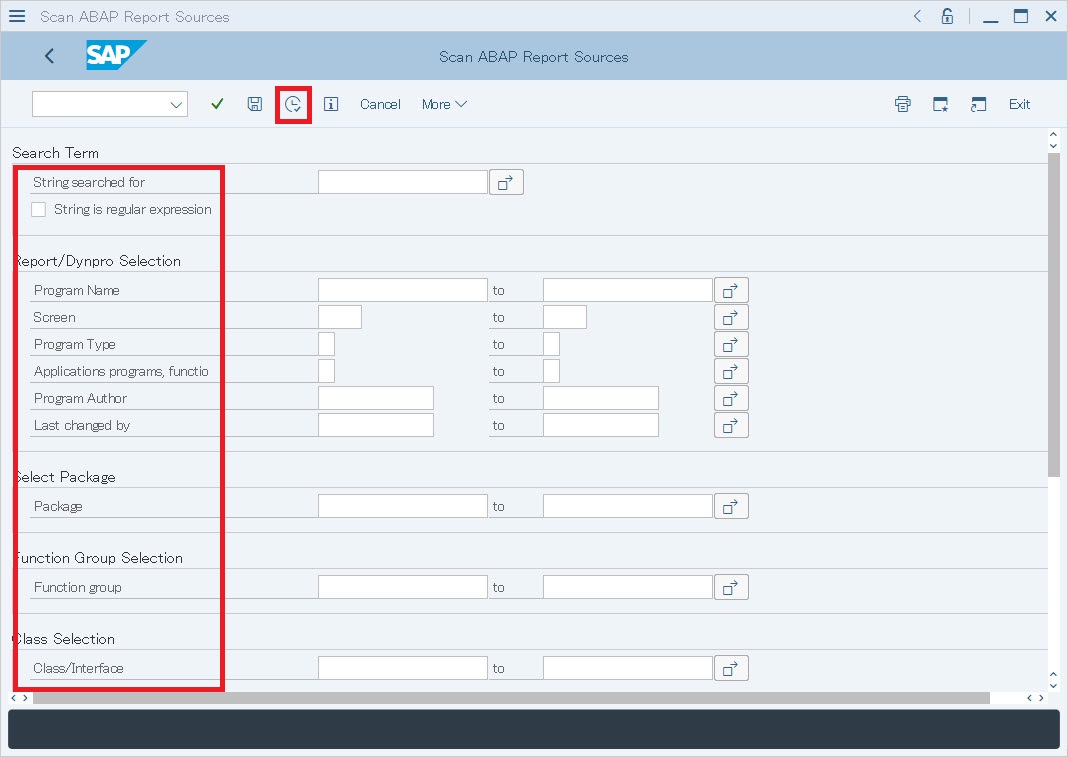The image size is (1068, 757).
Task: Click the Program Type from field
Action: (x=326, y=344)
